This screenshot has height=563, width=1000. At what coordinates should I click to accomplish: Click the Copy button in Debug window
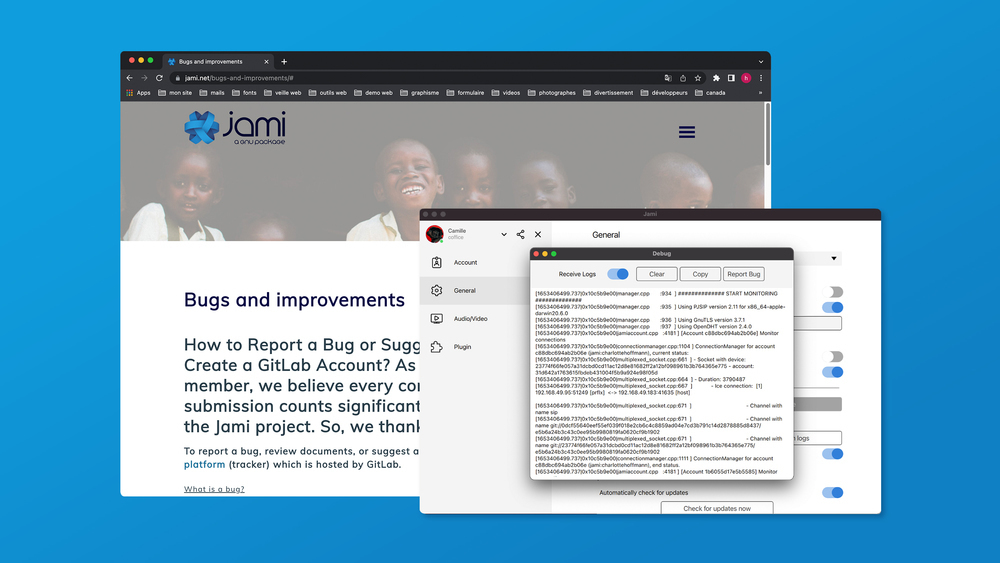pos(700,274)
